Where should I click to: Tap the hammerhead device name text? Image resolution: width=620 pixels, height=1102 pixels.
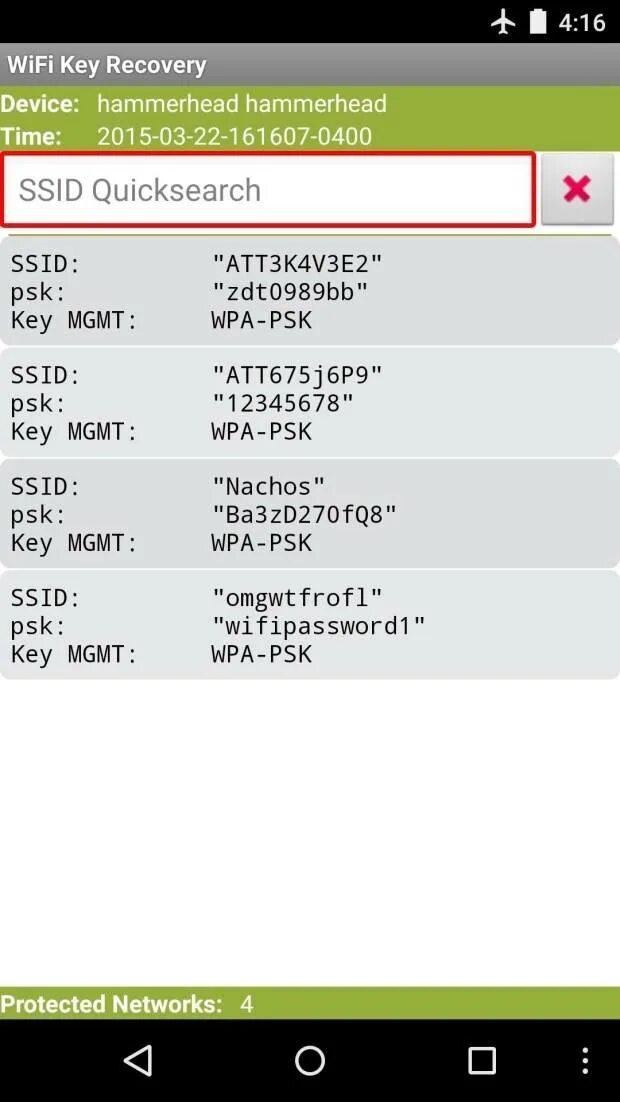pos(241,104)
